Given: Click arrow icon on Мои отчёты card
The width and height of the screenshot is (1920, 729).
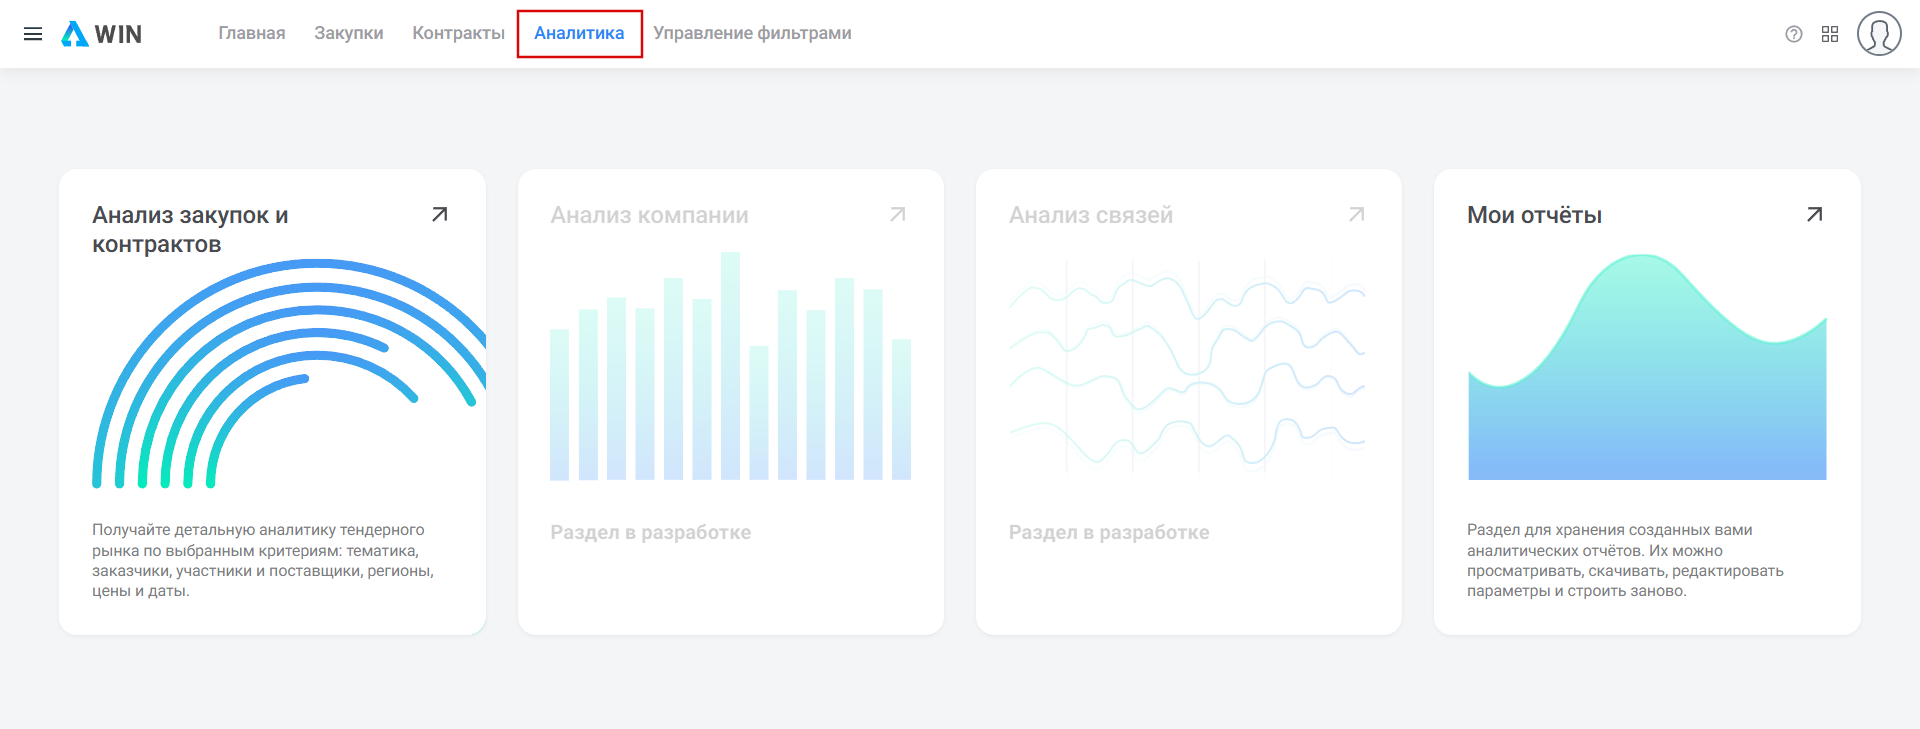Looking at the screenshot, I should coord(1814,214).
